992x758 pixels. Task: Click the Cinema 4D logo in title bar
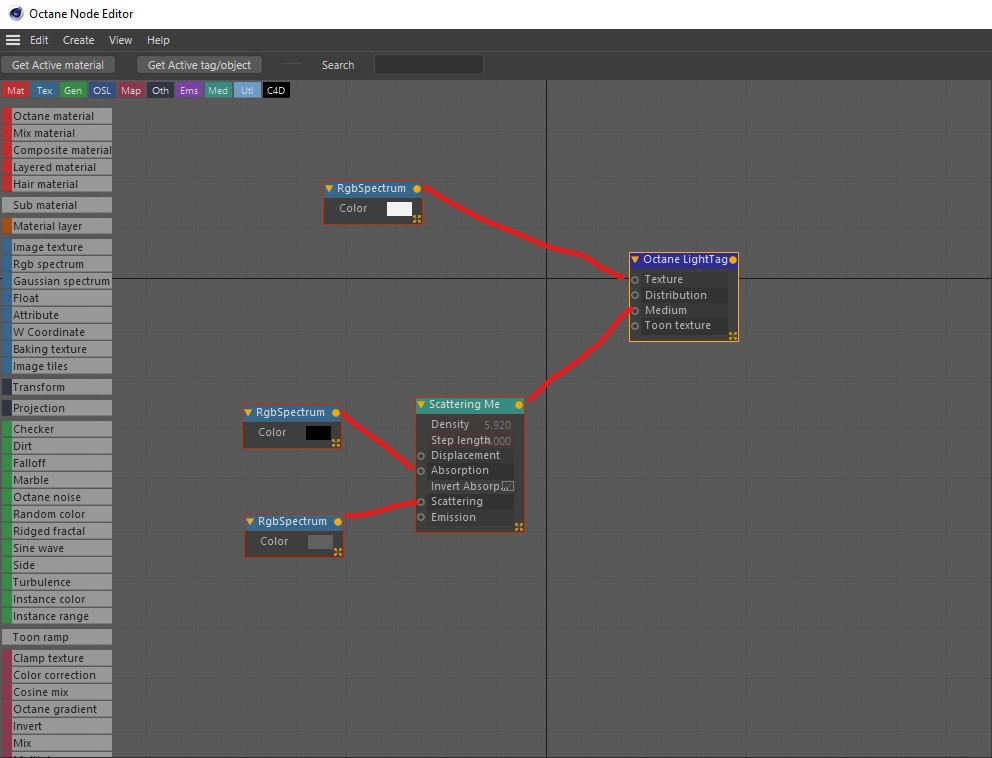pyautogui.click(x=16, y=13)
